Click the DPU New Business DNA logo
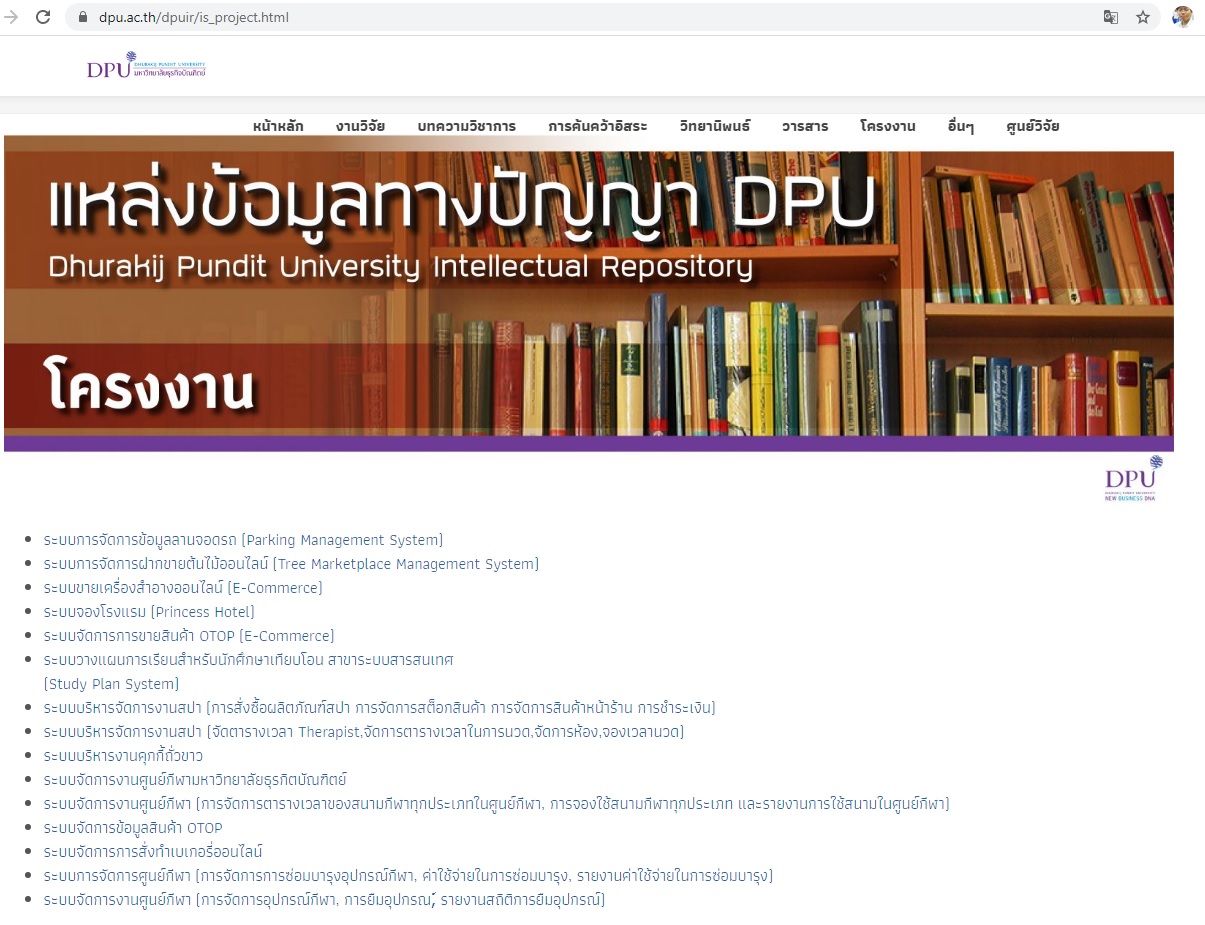1205x925 pixels. pos(1134,478)
